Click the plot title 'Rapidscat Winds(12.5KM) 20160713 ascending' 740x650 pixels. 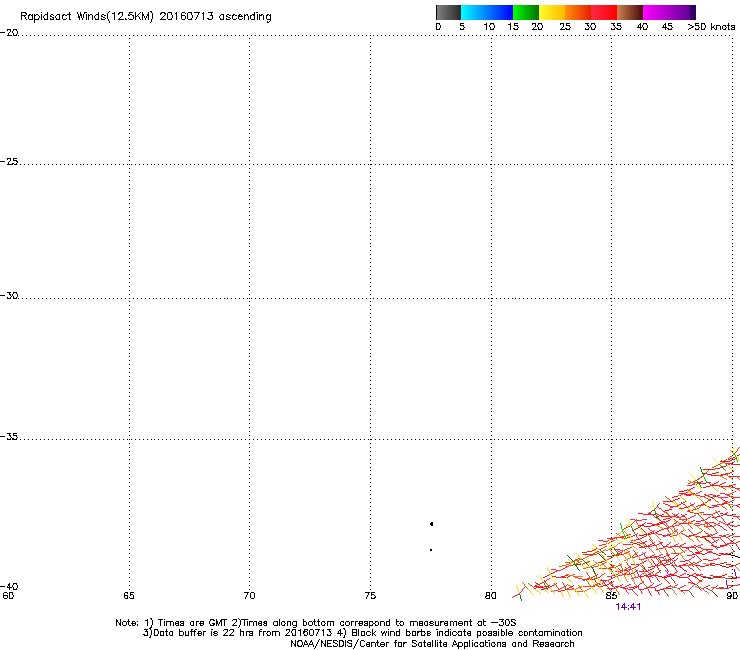(x=146, y=17)
